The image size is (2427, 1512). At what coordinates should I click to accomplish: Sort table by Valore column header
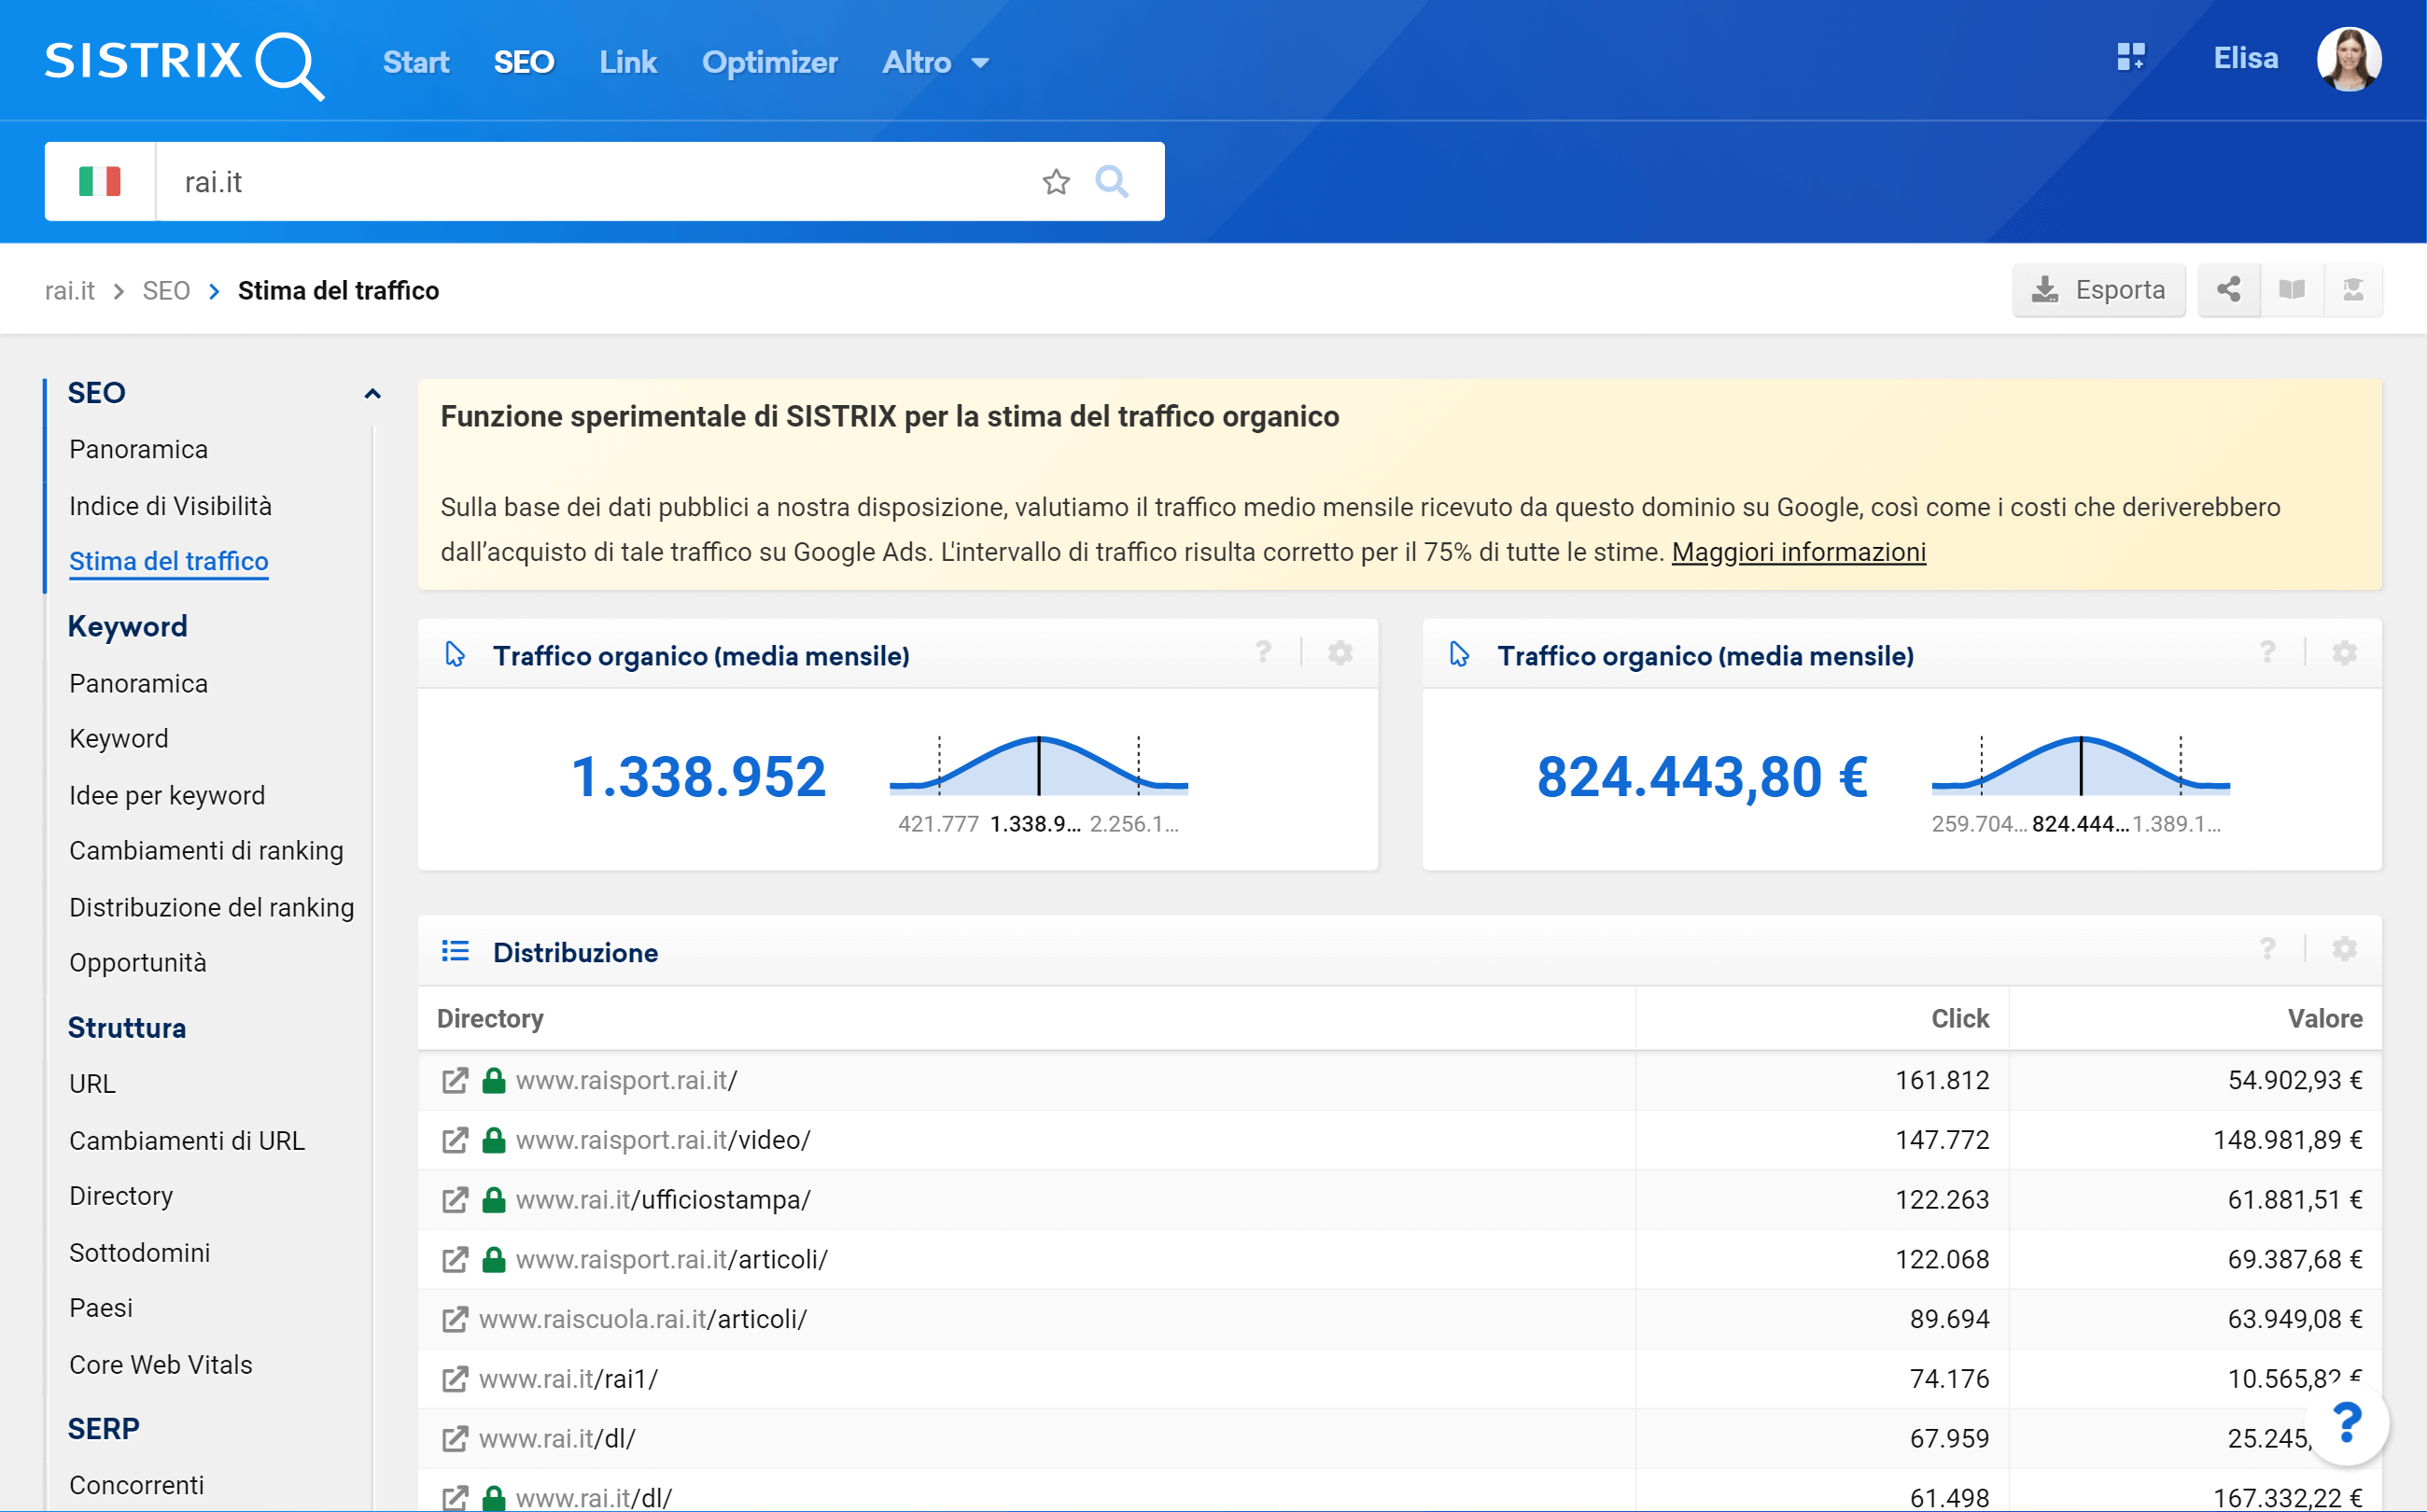point(2324,1018)
